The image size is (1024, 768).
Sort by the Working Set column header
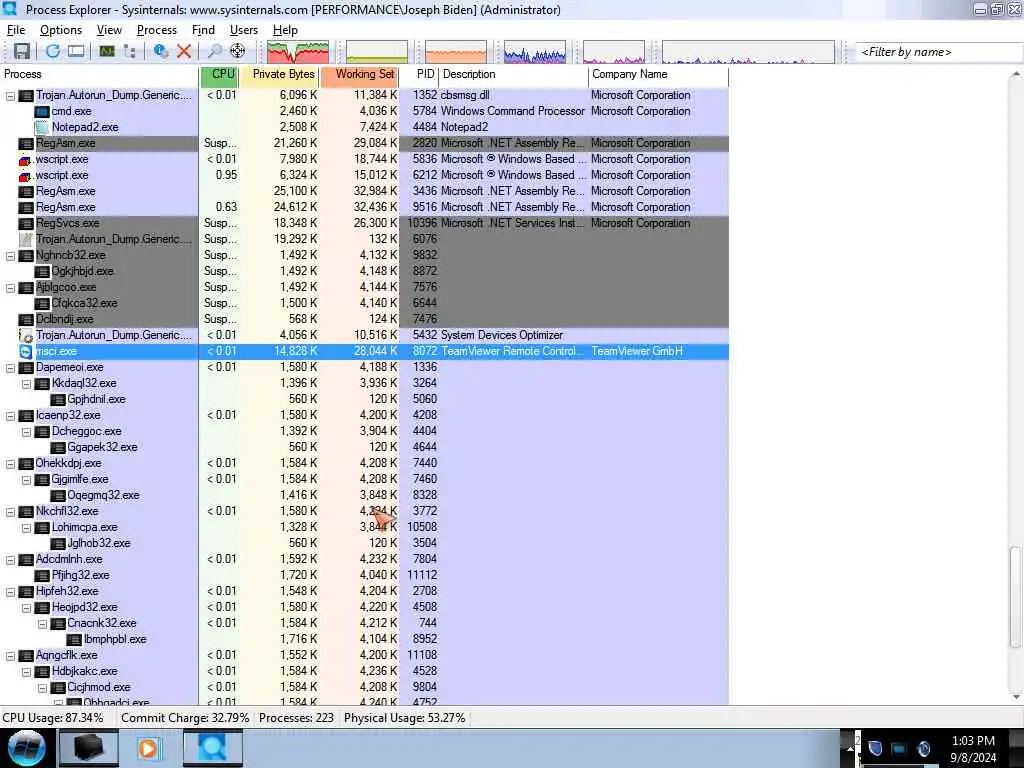(359, 74)
